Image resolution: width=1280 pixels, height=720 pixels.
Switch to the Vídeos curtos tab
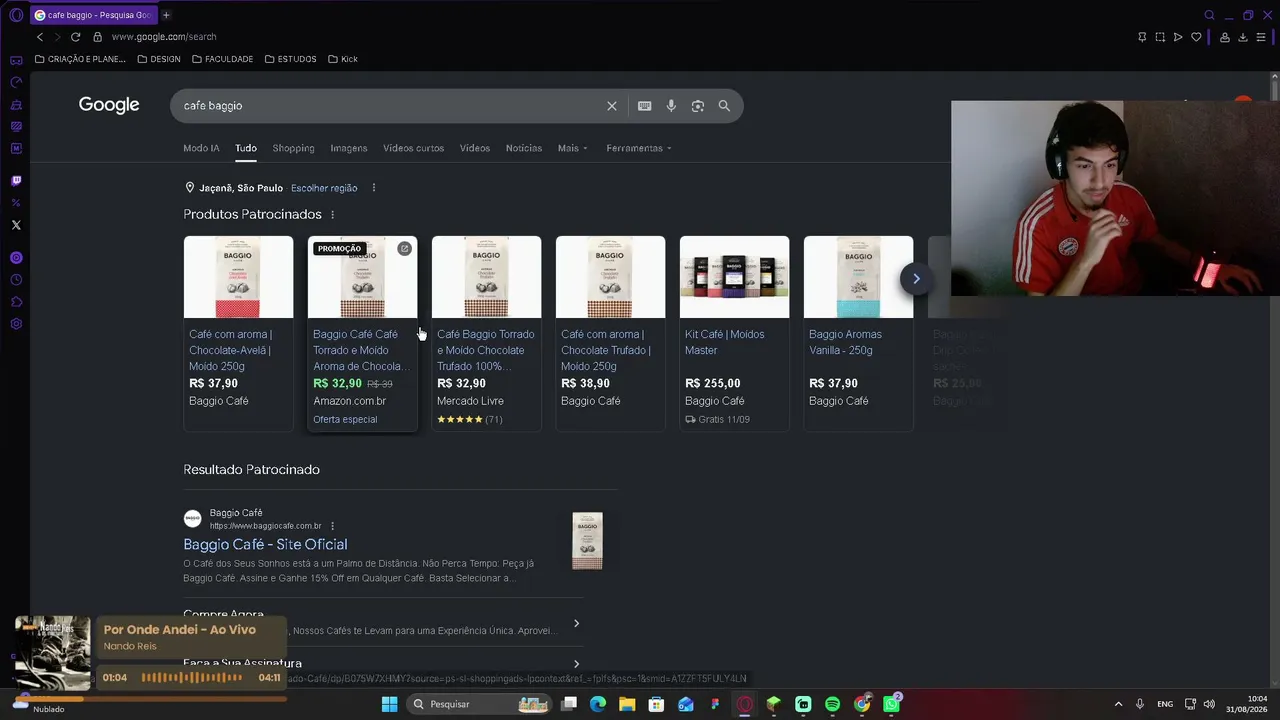413,148
